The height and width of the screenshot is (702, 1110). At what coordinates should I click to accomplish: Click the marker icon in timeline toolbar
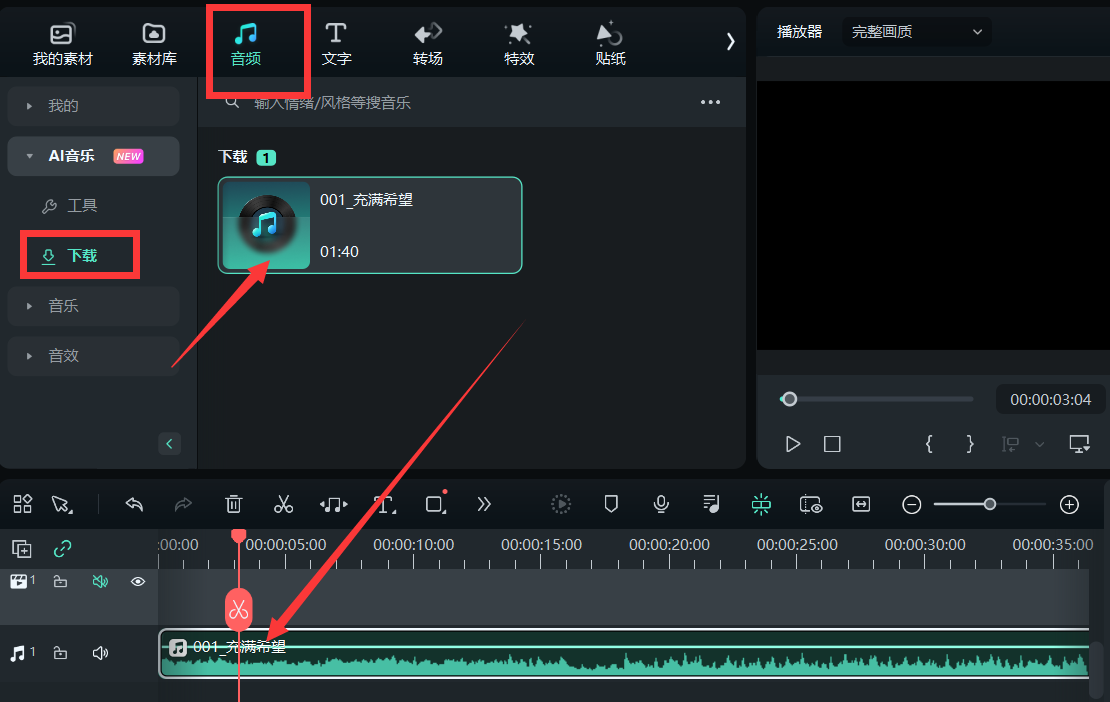click(611, 504)
